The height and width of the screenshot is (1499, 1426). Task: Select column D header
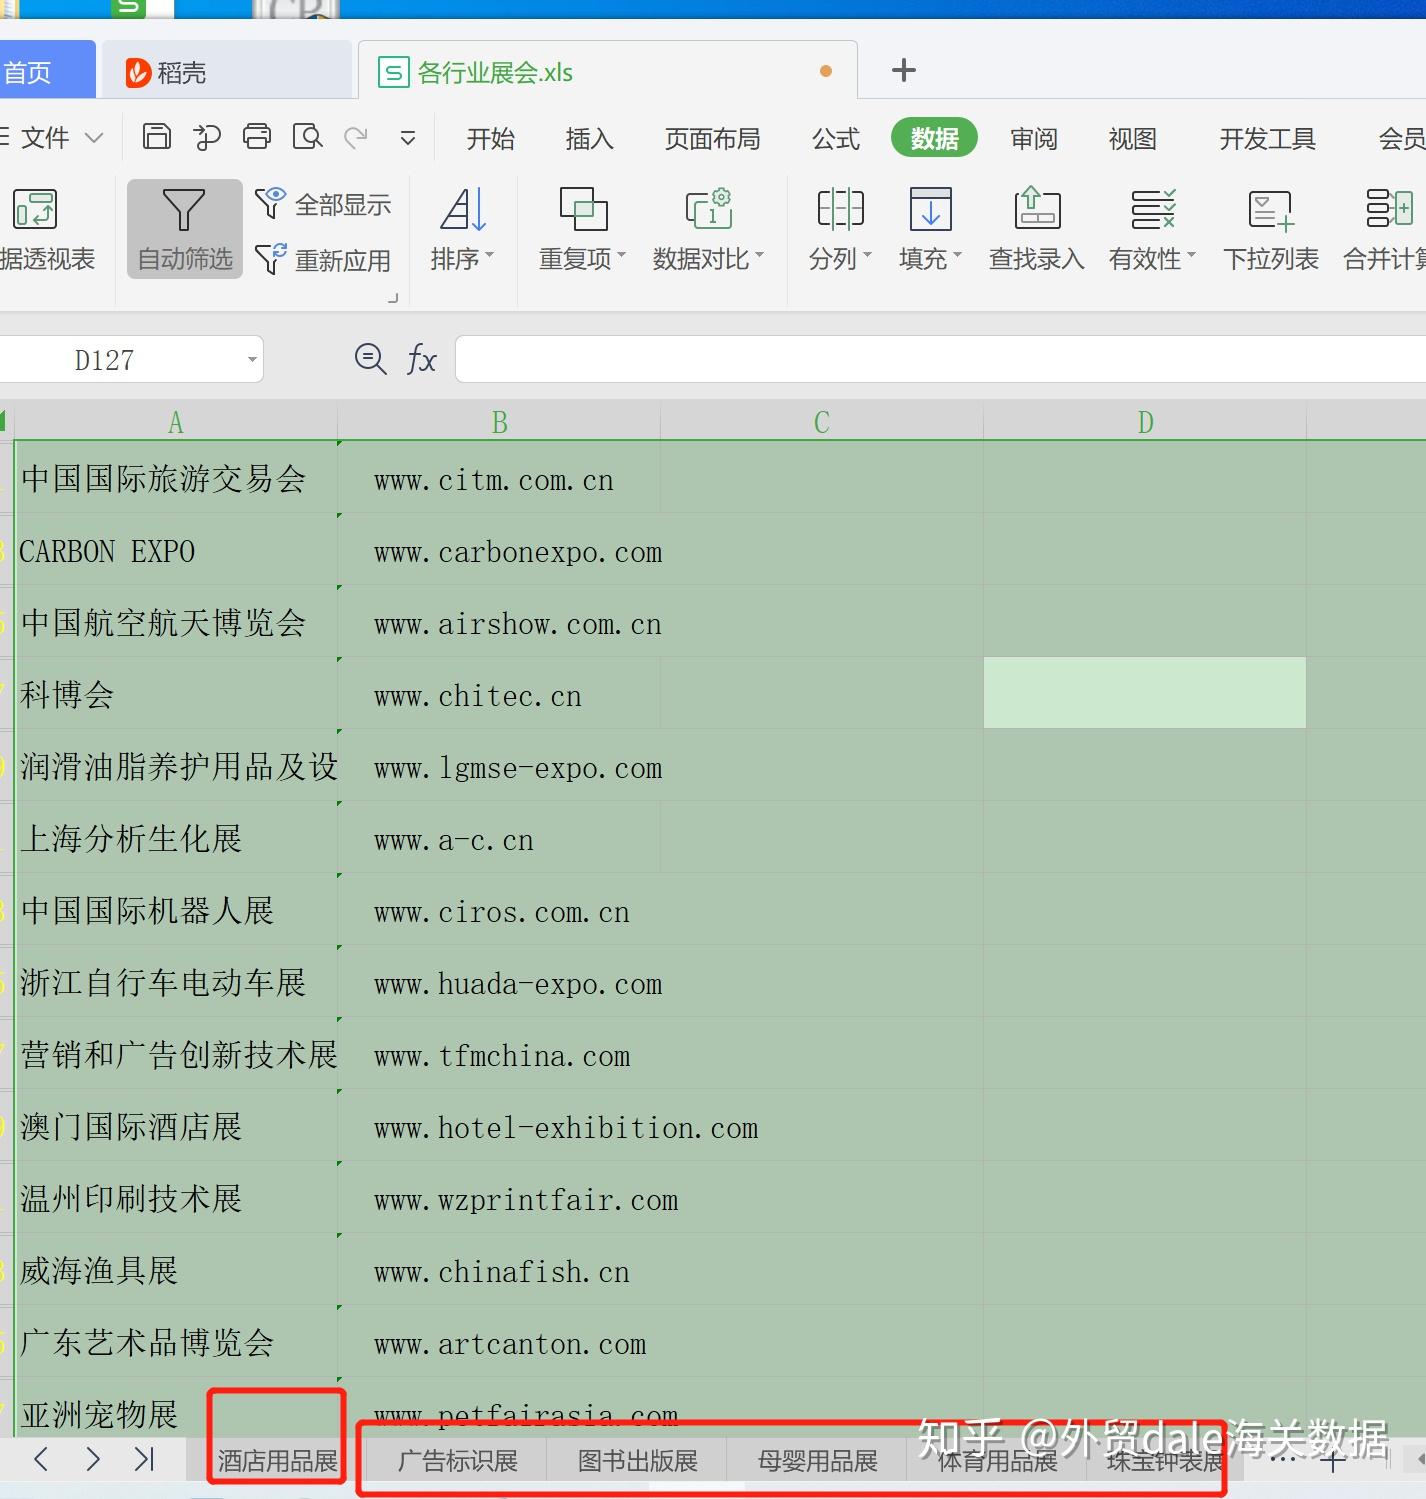[x=1145, y=422]
